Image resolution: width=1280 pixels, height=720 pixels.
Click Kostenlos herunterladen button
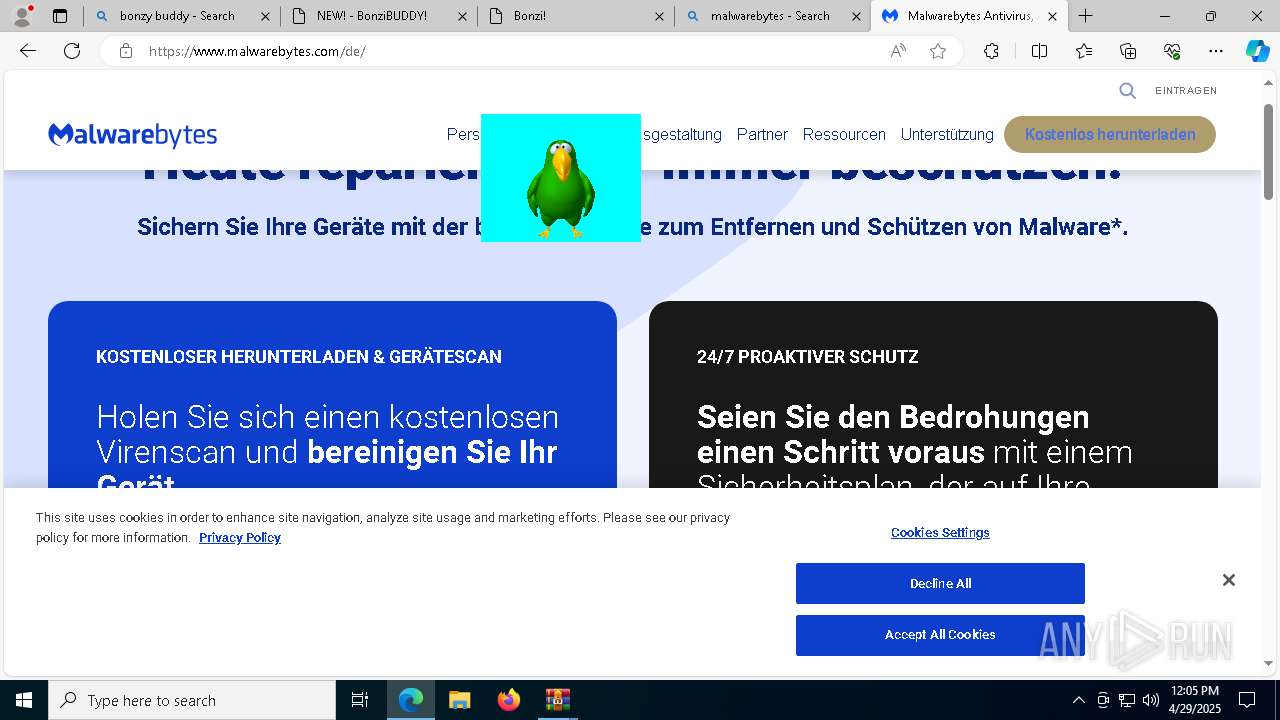(x=1110, y=134)
